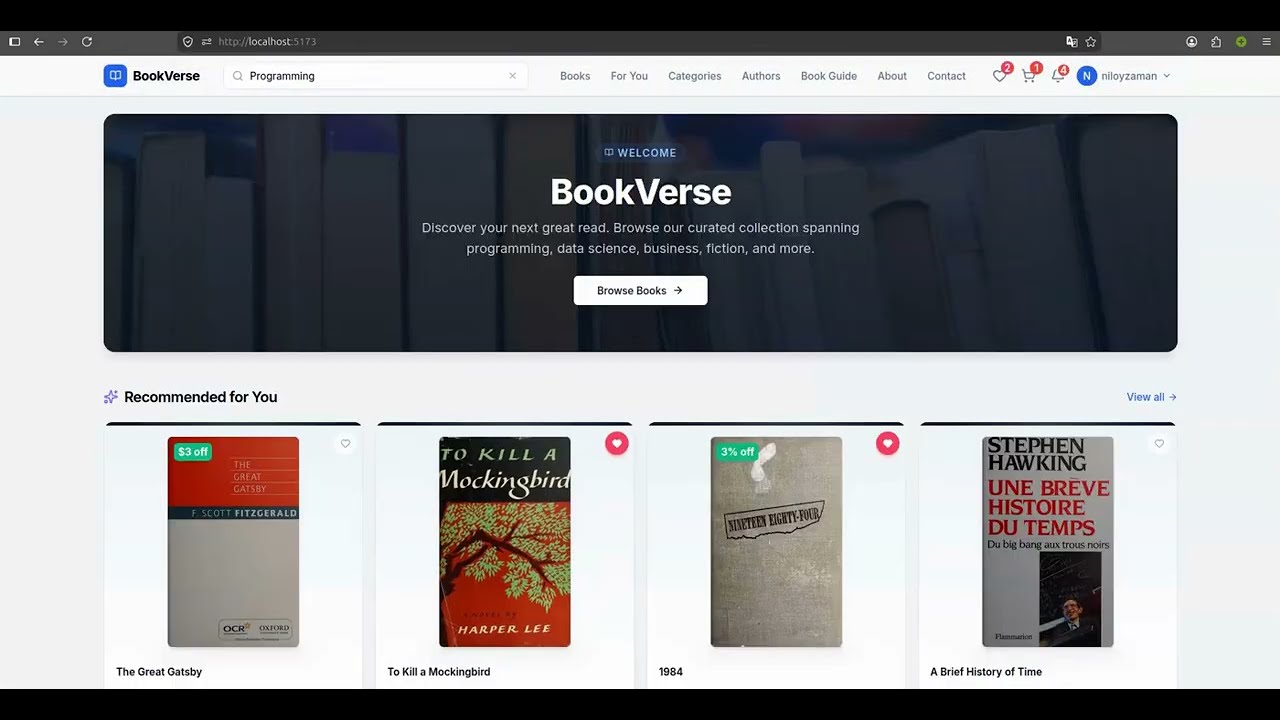Click the View all link
Screen dimensions: 1280x720
pos(1152,397)
